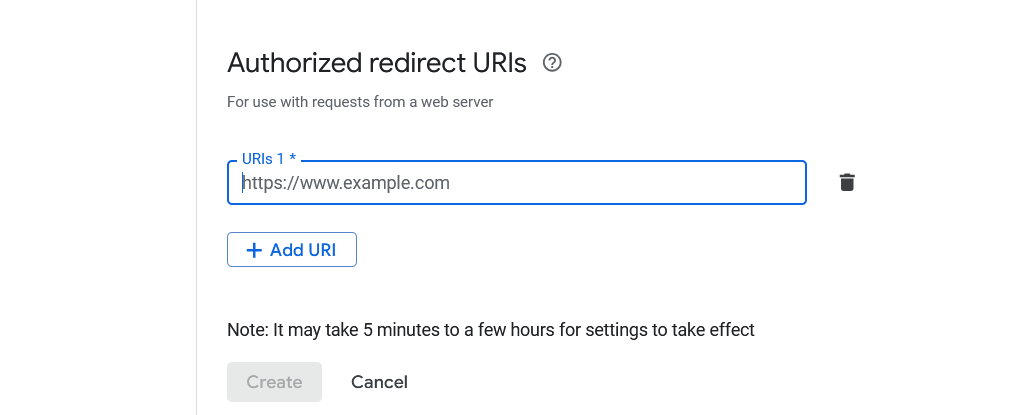Cancel the credential form
Image resolution: width=1018 pixels, height=415 pixels.
(x=379, y=382)
